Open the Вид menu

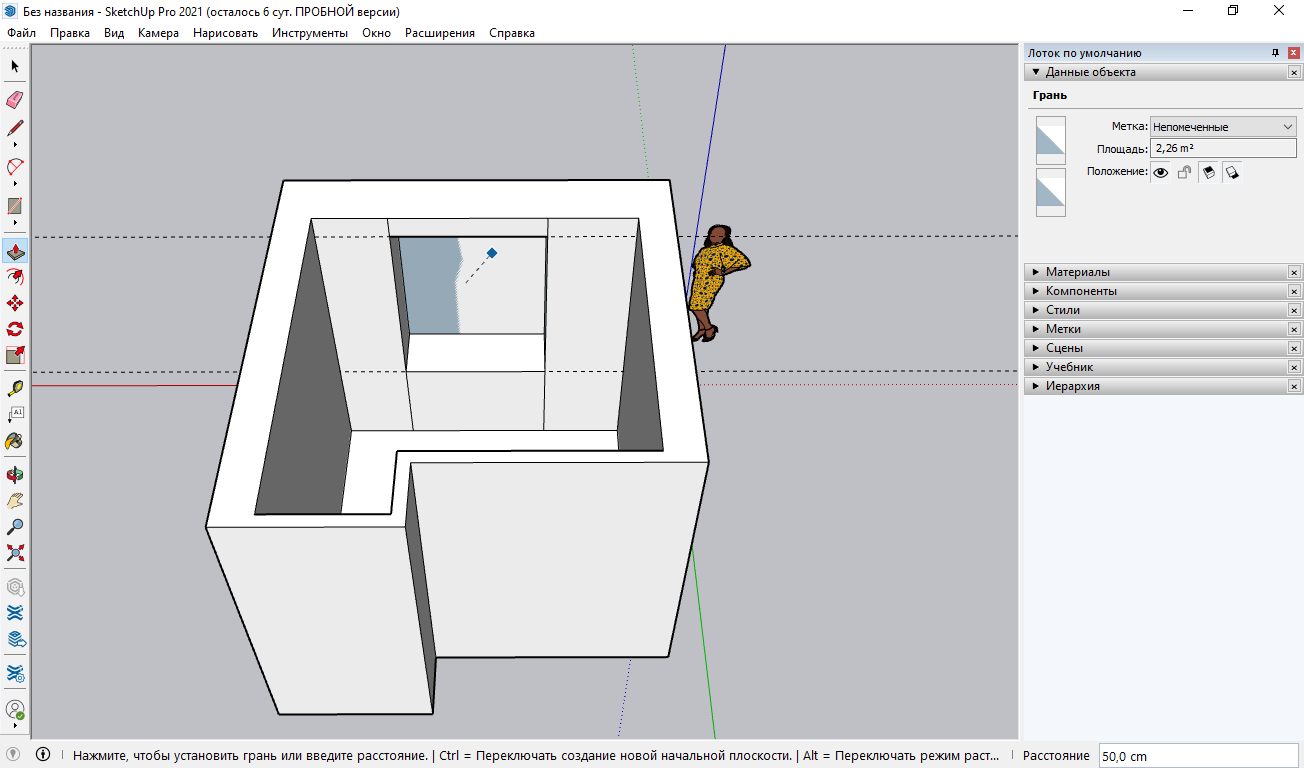click(114, 33)
